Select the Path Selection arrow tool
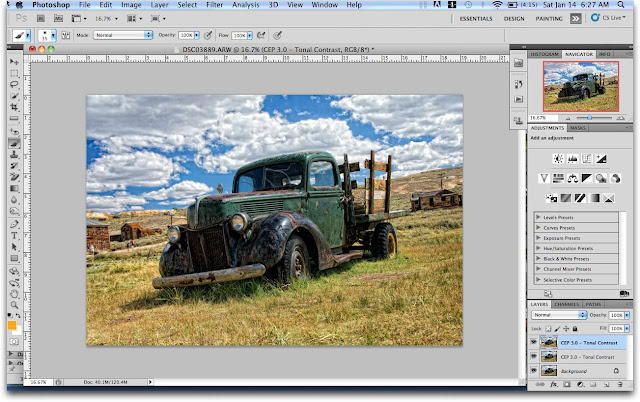The width and height of the screenshot is (640, 402). point(14,247)
